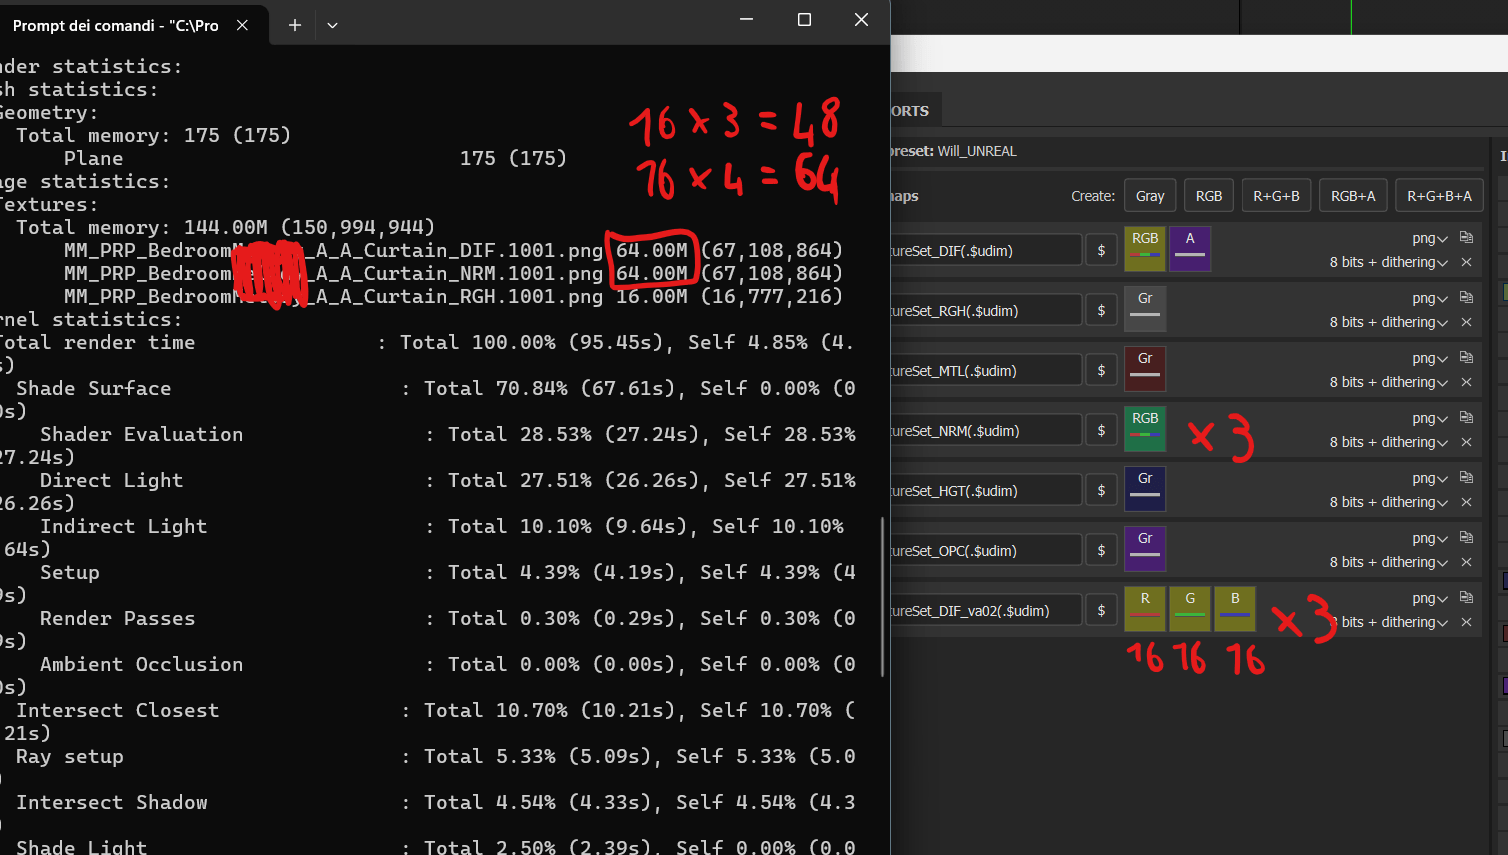Image resolution: width=1508 pixels, height=855 pixels.
Task: Create an RGB output map
Action: (1209, 196)
